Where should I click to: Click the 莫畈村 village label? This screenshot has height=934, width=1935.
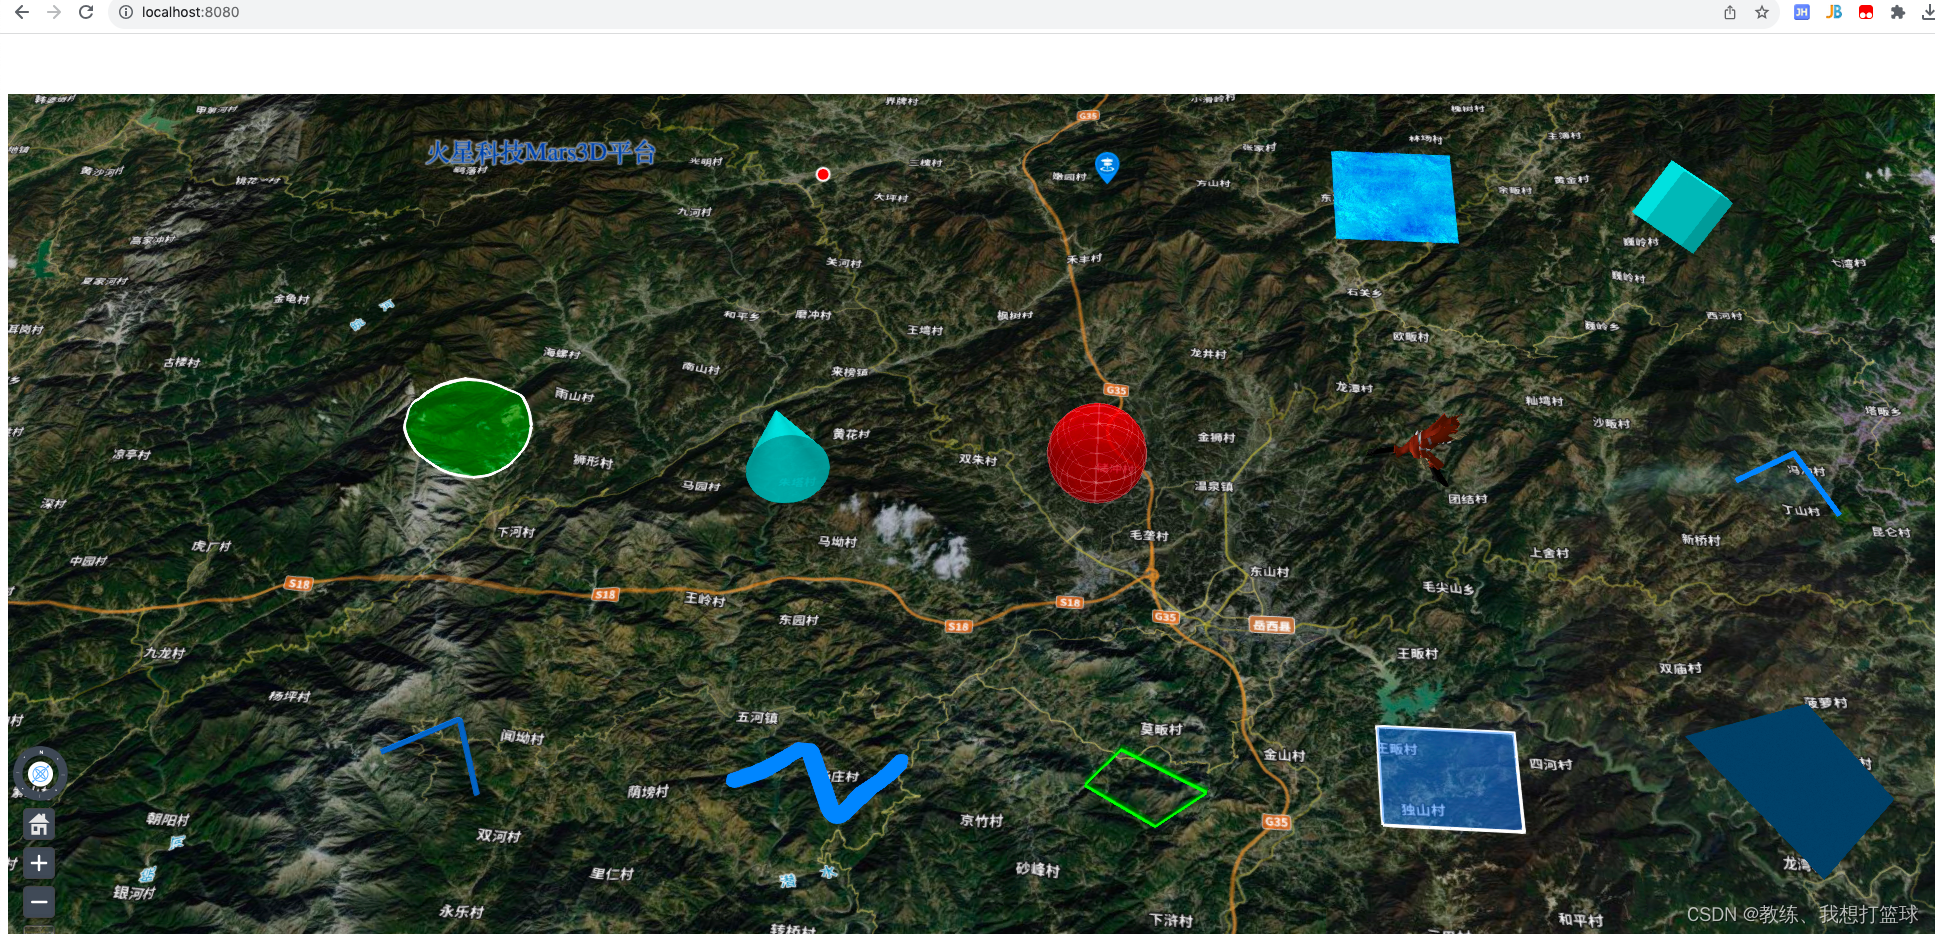pos(1162,729)
